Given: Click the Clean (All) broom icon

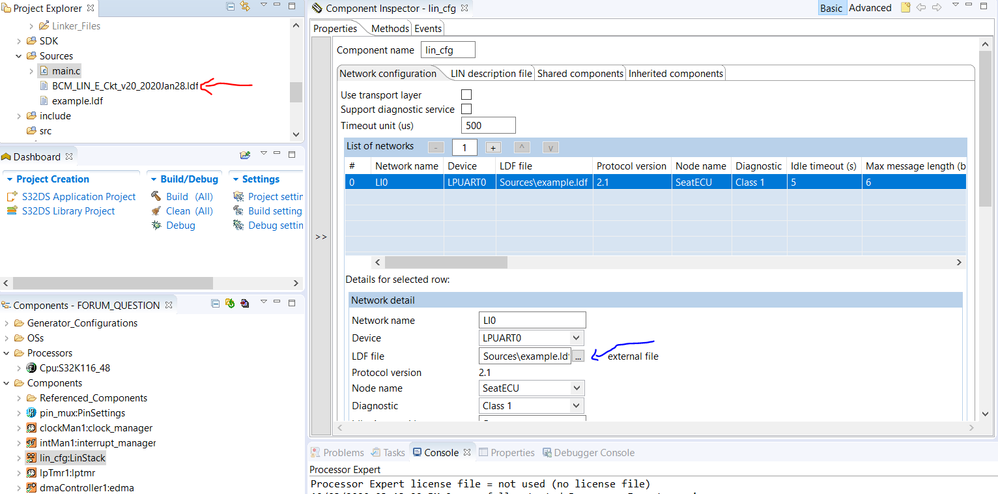Looking at the screenshot, I should [156, 211].
